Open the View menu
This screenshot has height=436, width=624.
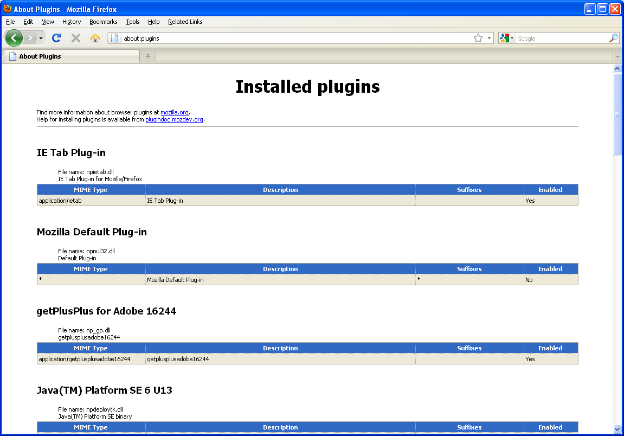point(48,22)
